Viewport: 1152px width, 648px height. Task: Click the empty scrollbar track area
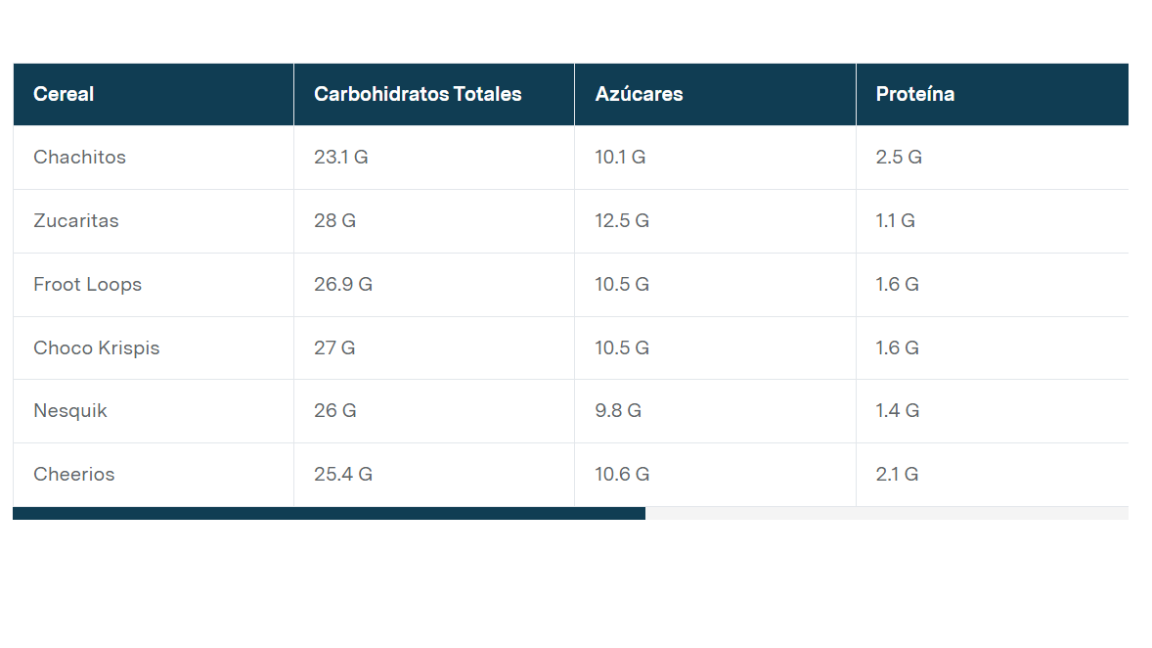click(886, 513)
